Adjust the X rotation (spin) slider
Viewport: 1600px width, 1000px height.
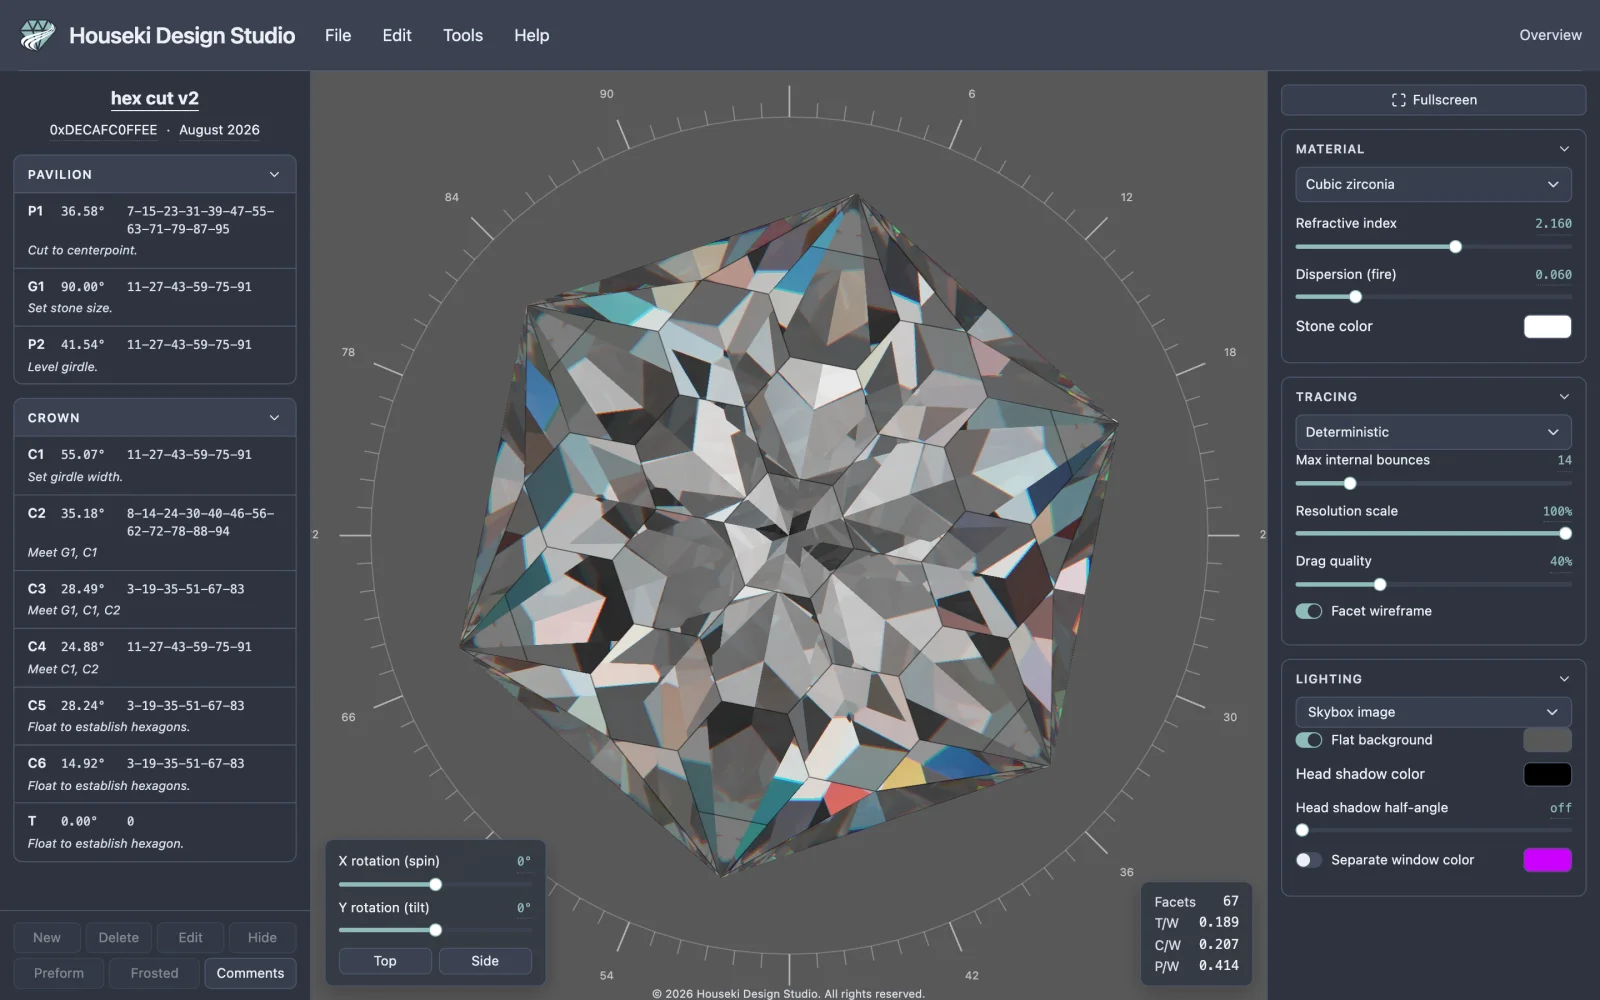[435, 885]
